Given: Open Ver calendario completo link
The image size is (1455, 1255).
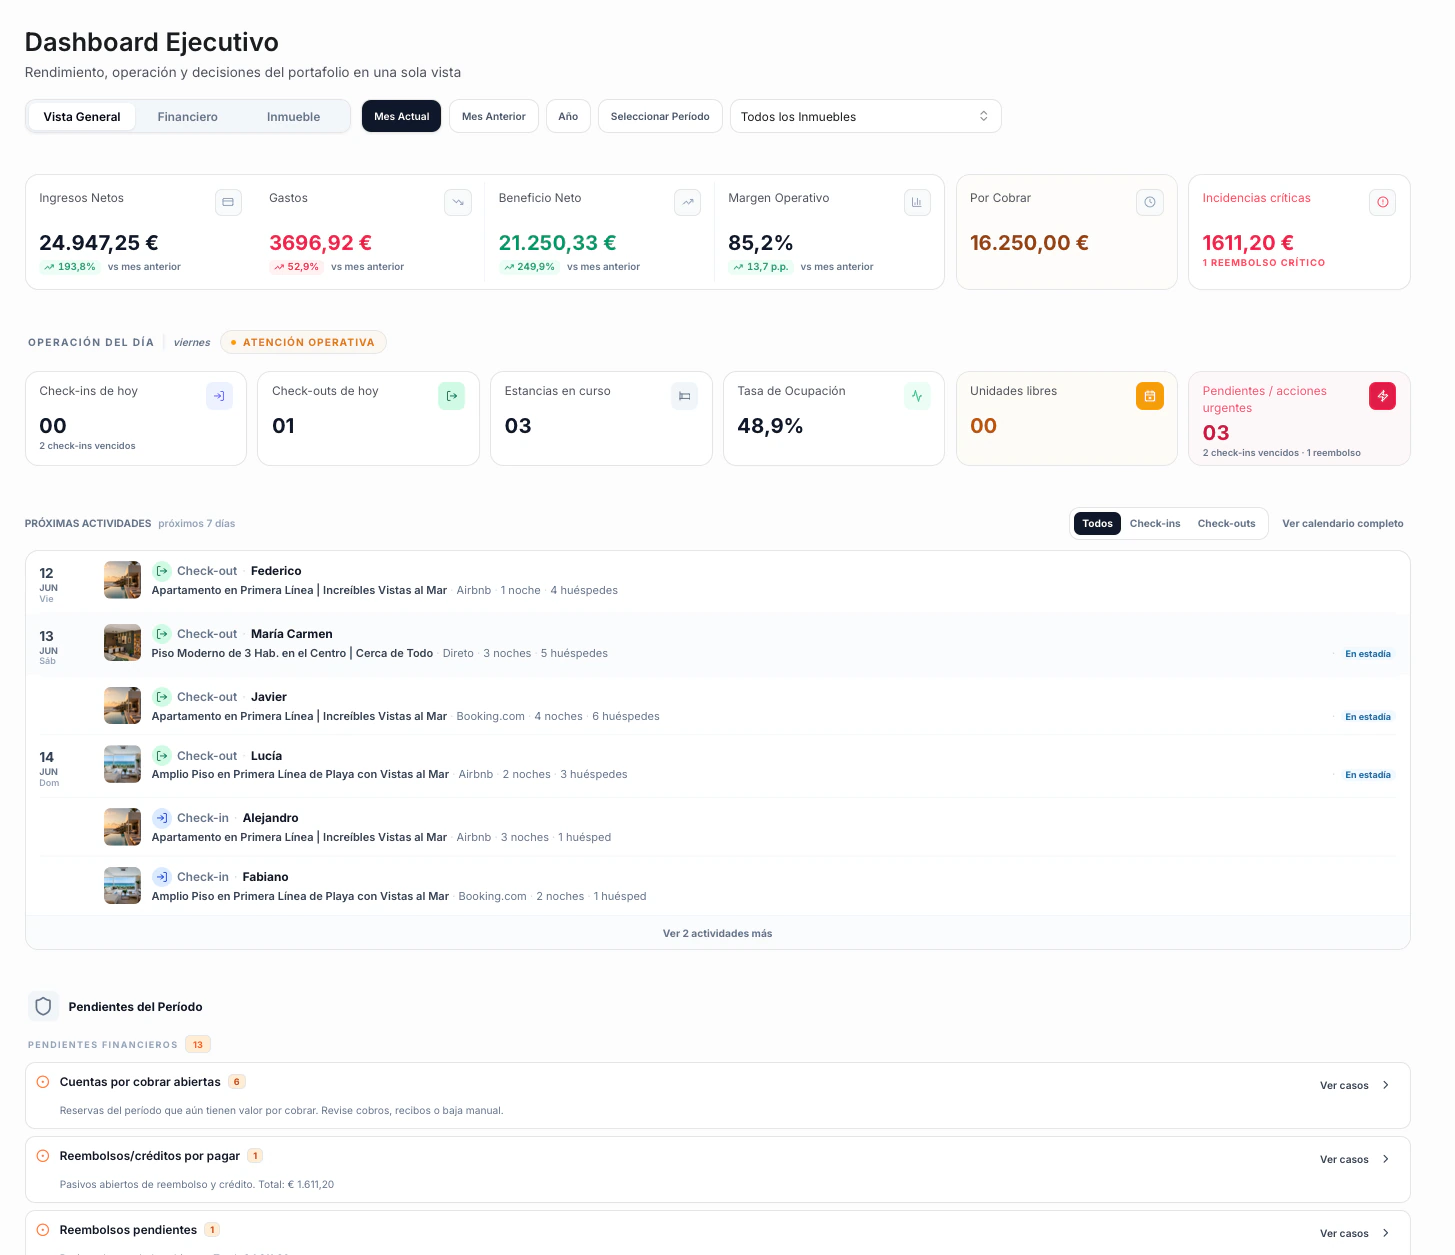Looking at the screenshot, I should point(1343,523).
